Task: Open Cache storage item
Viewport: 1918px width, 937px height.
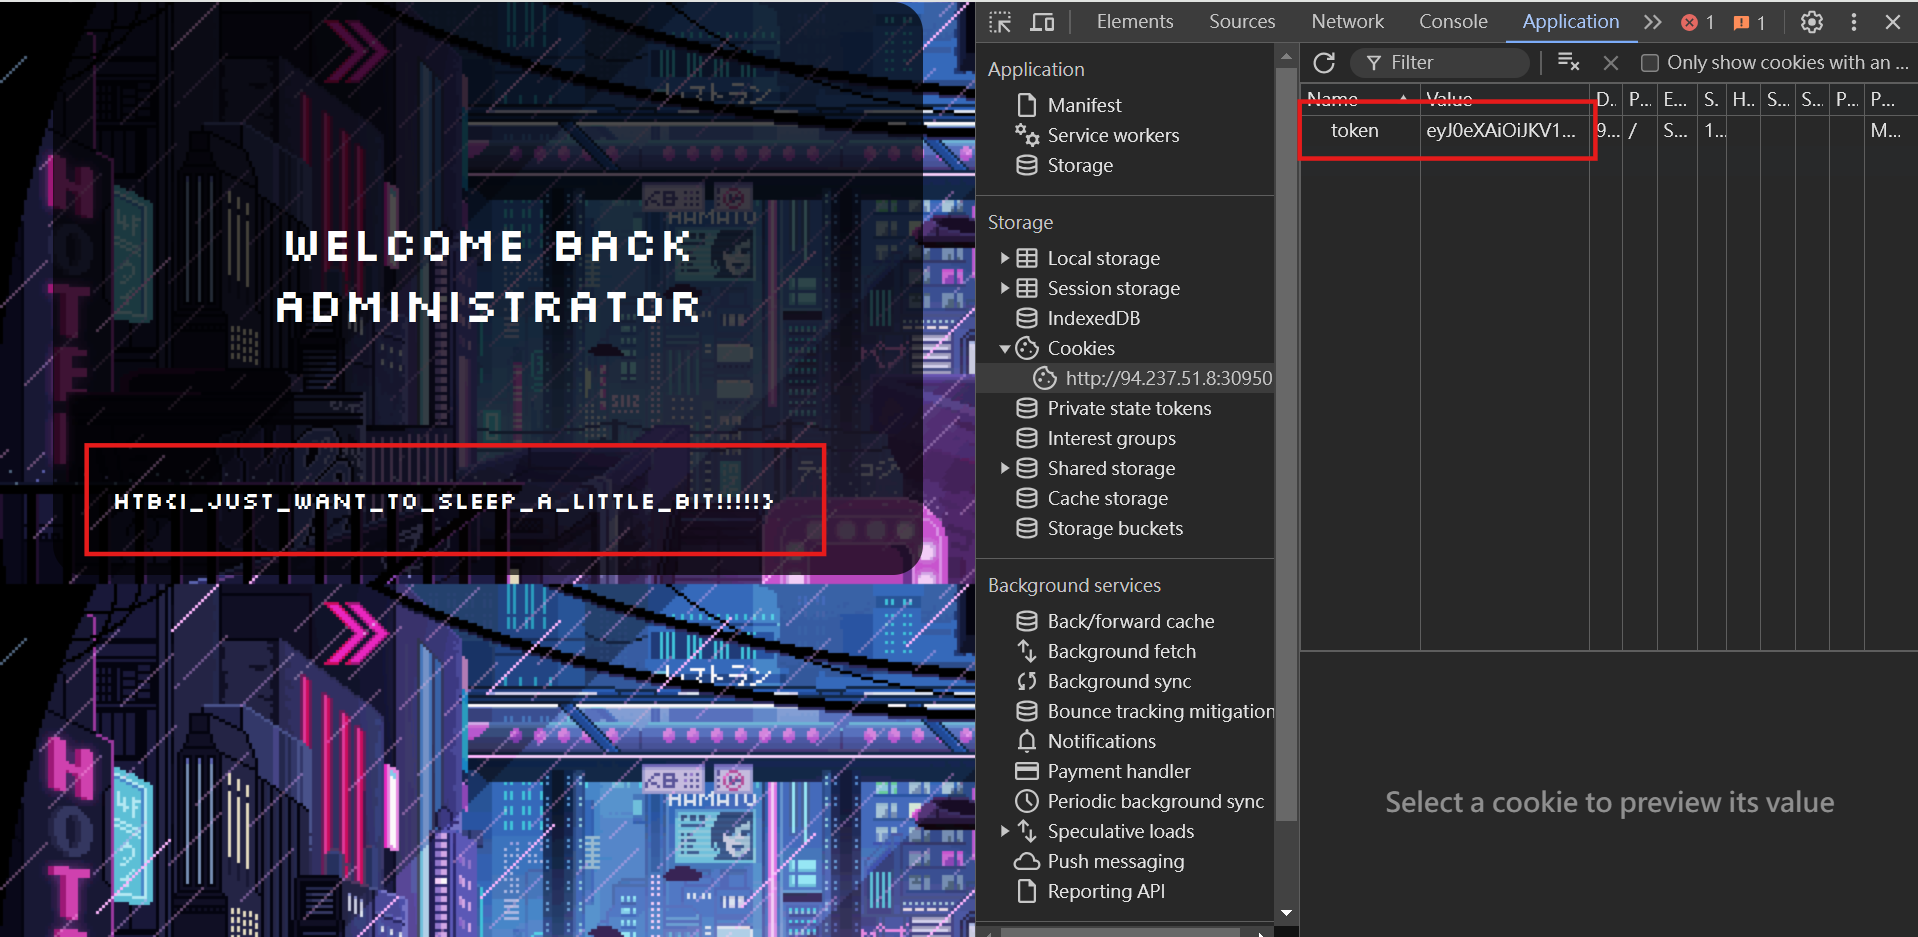Action: (x=1107, y=498)
